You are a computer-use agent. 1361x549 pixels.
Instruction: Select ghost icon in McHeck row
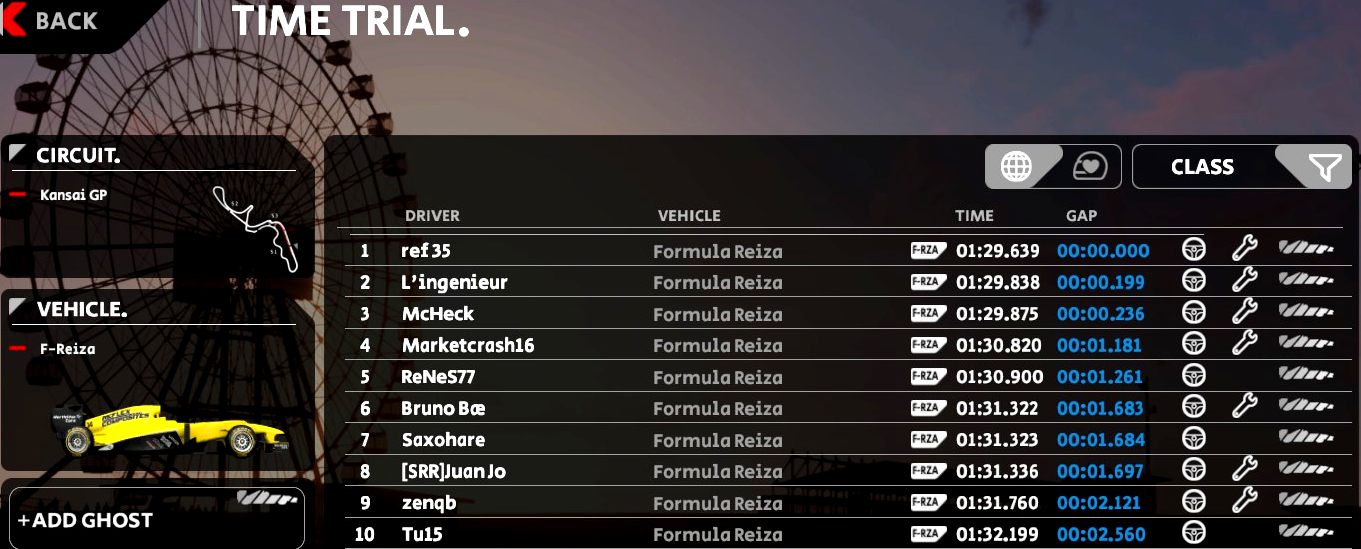[x=1306, y=313]
